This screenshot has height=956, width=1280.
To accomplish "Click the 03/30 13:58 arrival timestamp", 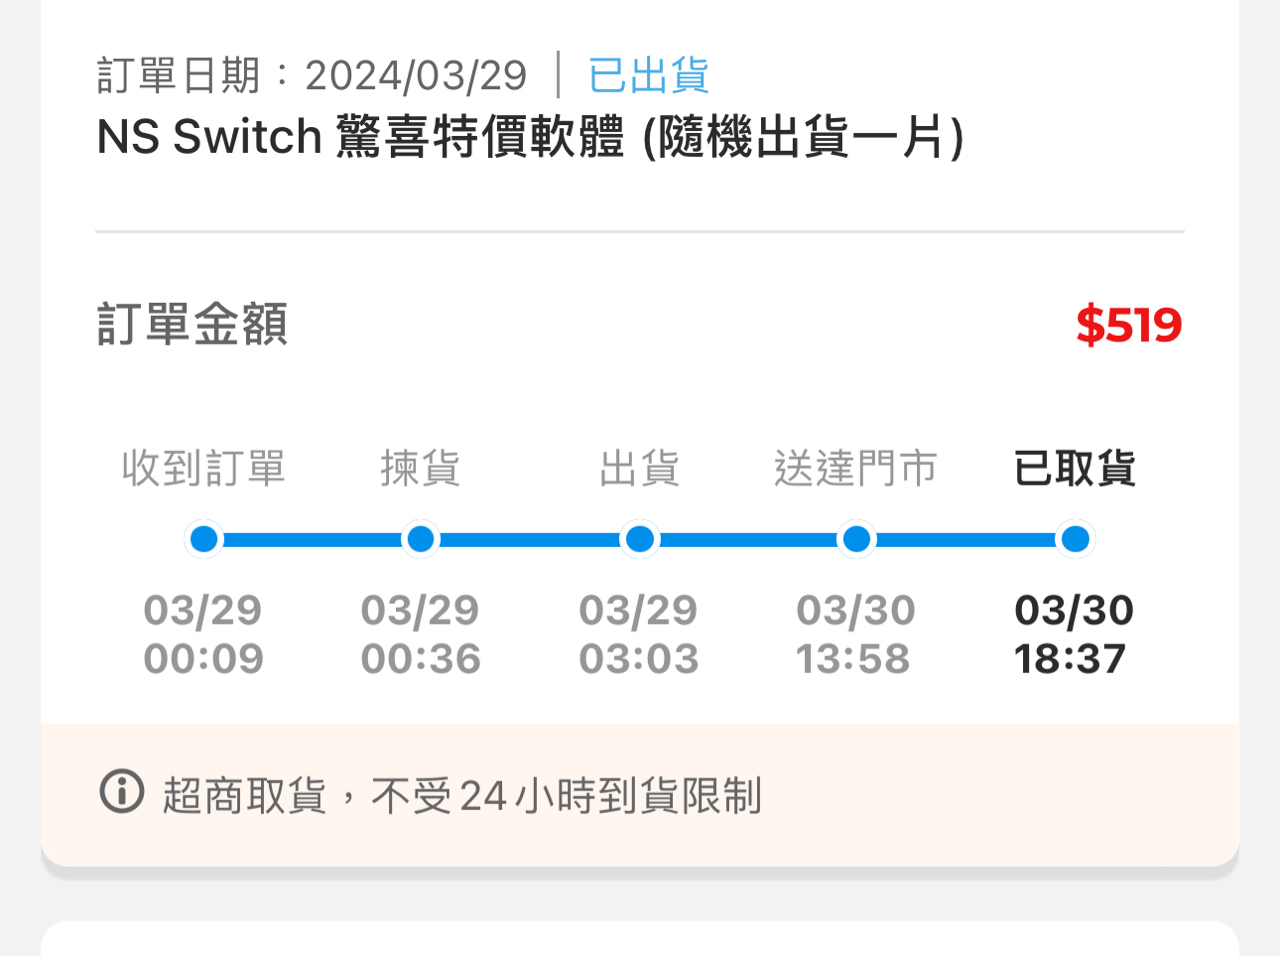I will 855,634.
